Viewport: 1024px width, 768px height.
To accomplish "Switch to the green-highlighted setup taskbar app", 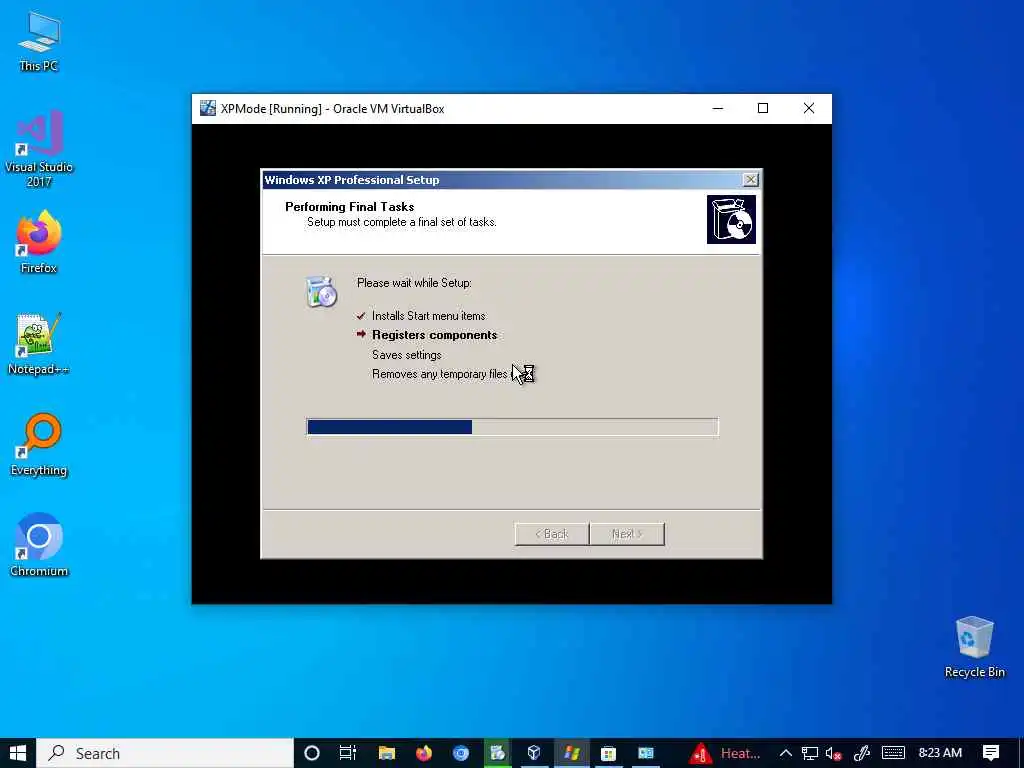I will coord(498,753).
